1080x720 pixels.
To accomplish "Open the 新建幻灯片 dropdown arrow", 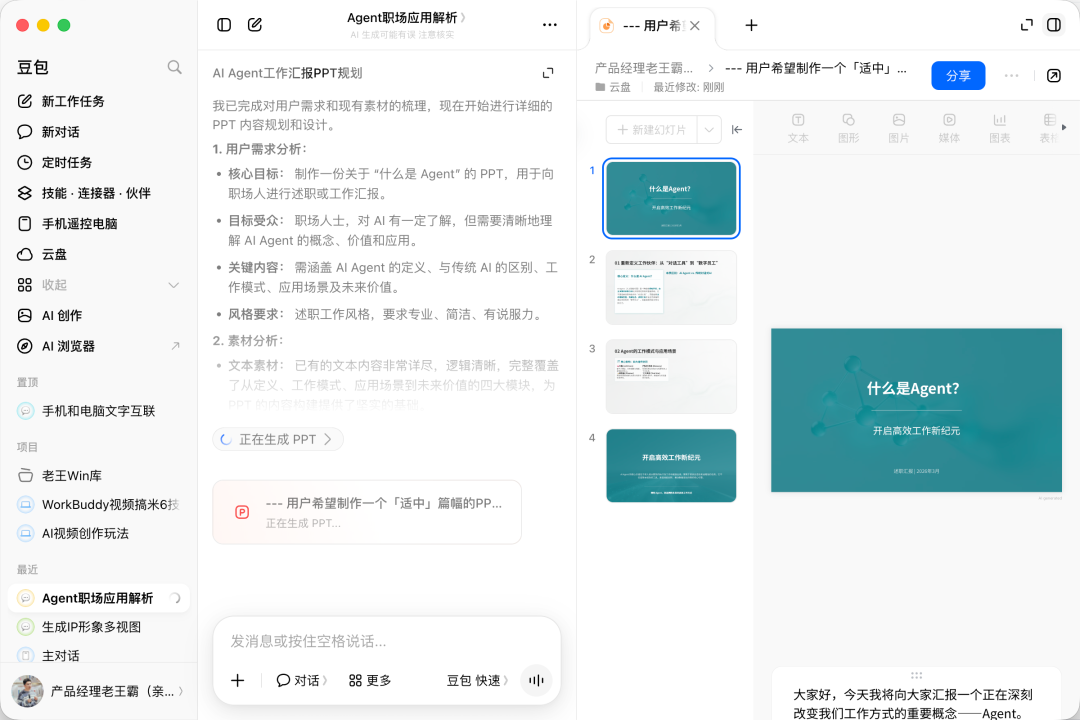I will (x=709, y=130).
